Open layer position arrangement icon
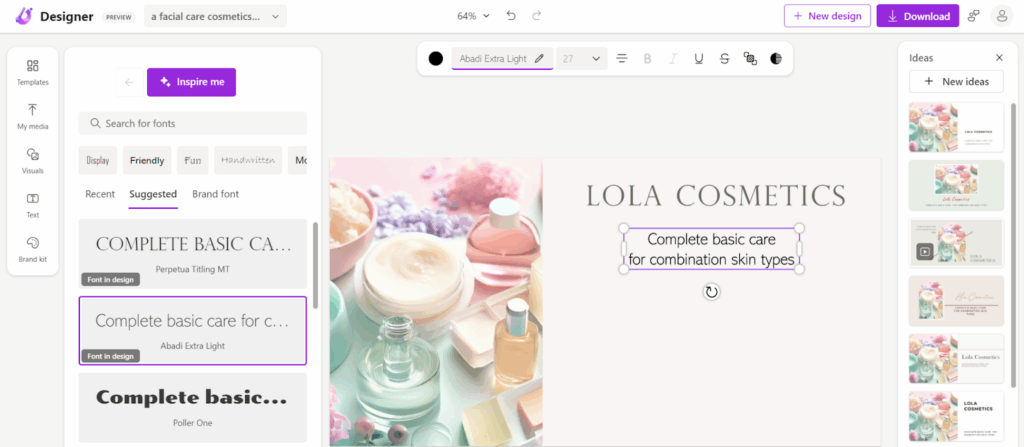The image size is (1024, 447). coord(750,59)
